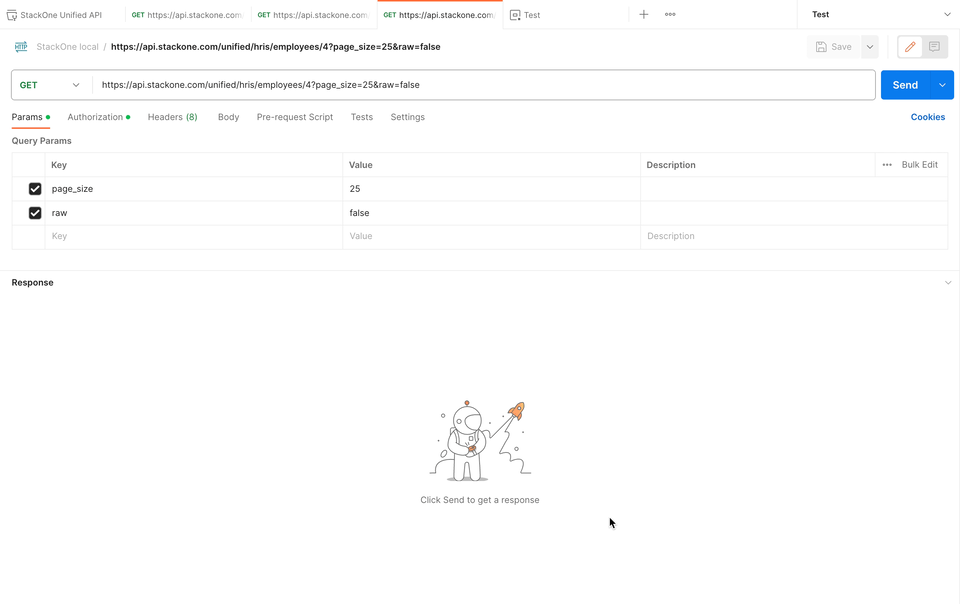Click the Cookies link
960x604 pixels.
click(928, 117)
